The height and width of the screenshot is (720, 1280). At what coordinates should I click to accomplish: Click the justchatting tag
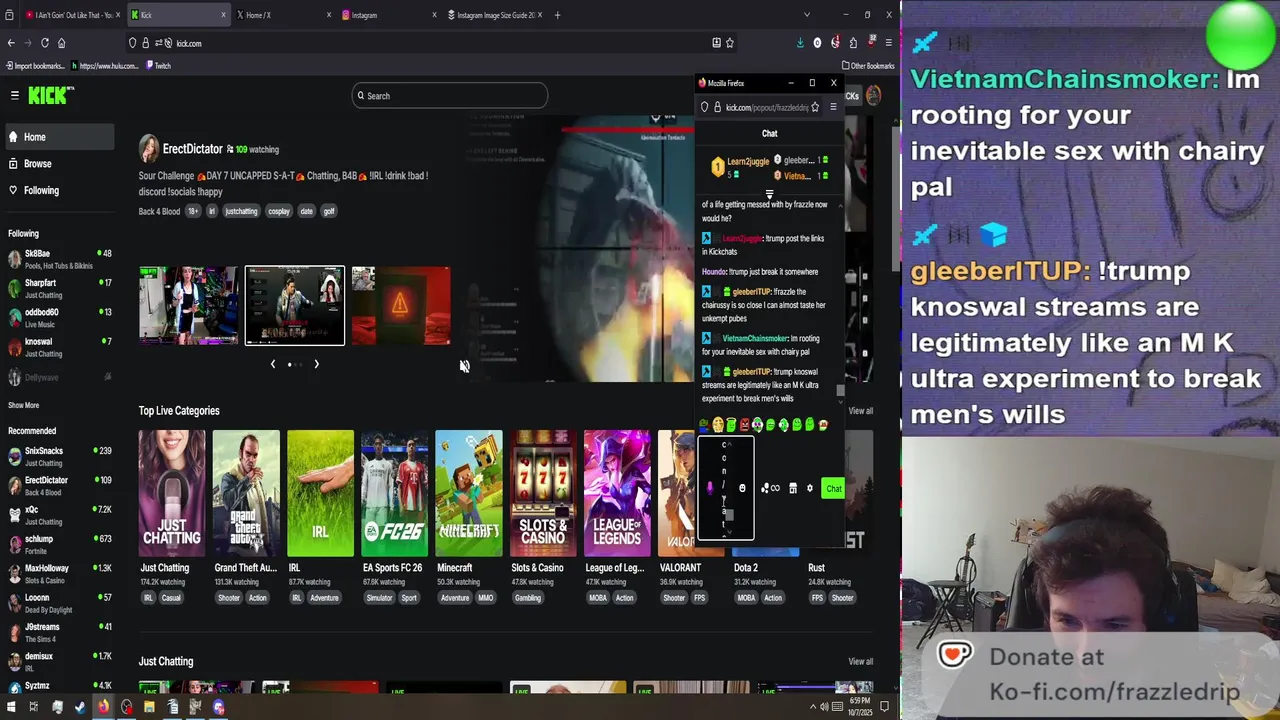coord(241,211)
